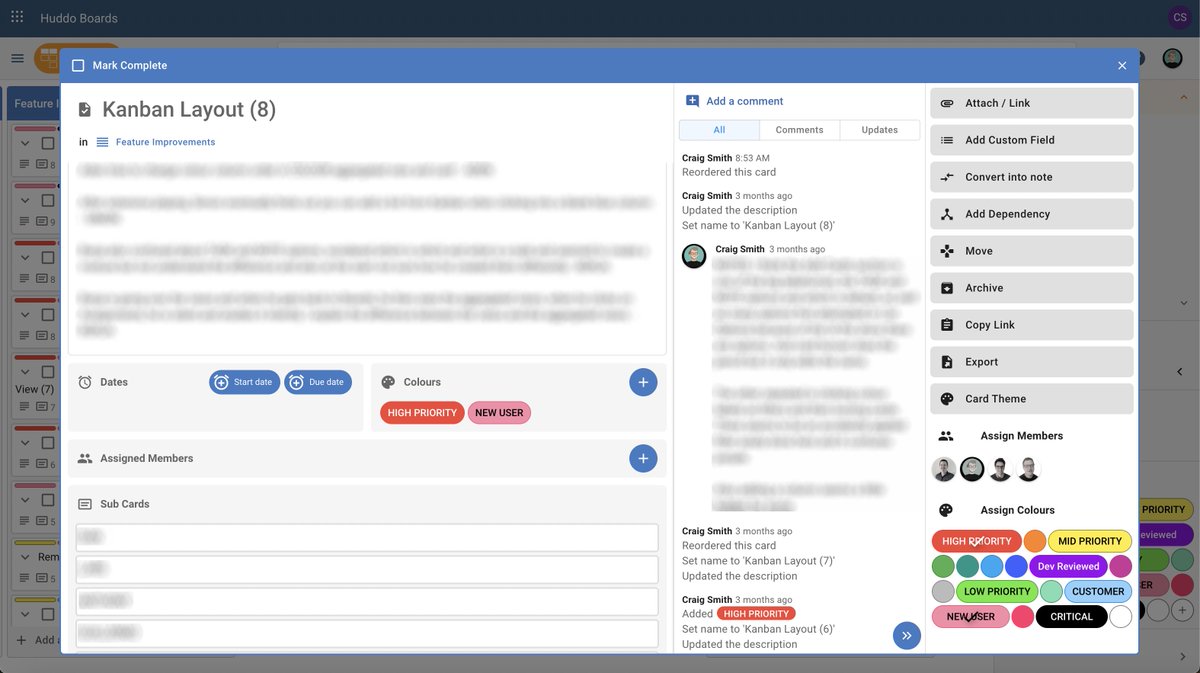Open the hamburger menu behind the card dialog
This screenshot has height=673, width=1200.
(x=17, y=58)
